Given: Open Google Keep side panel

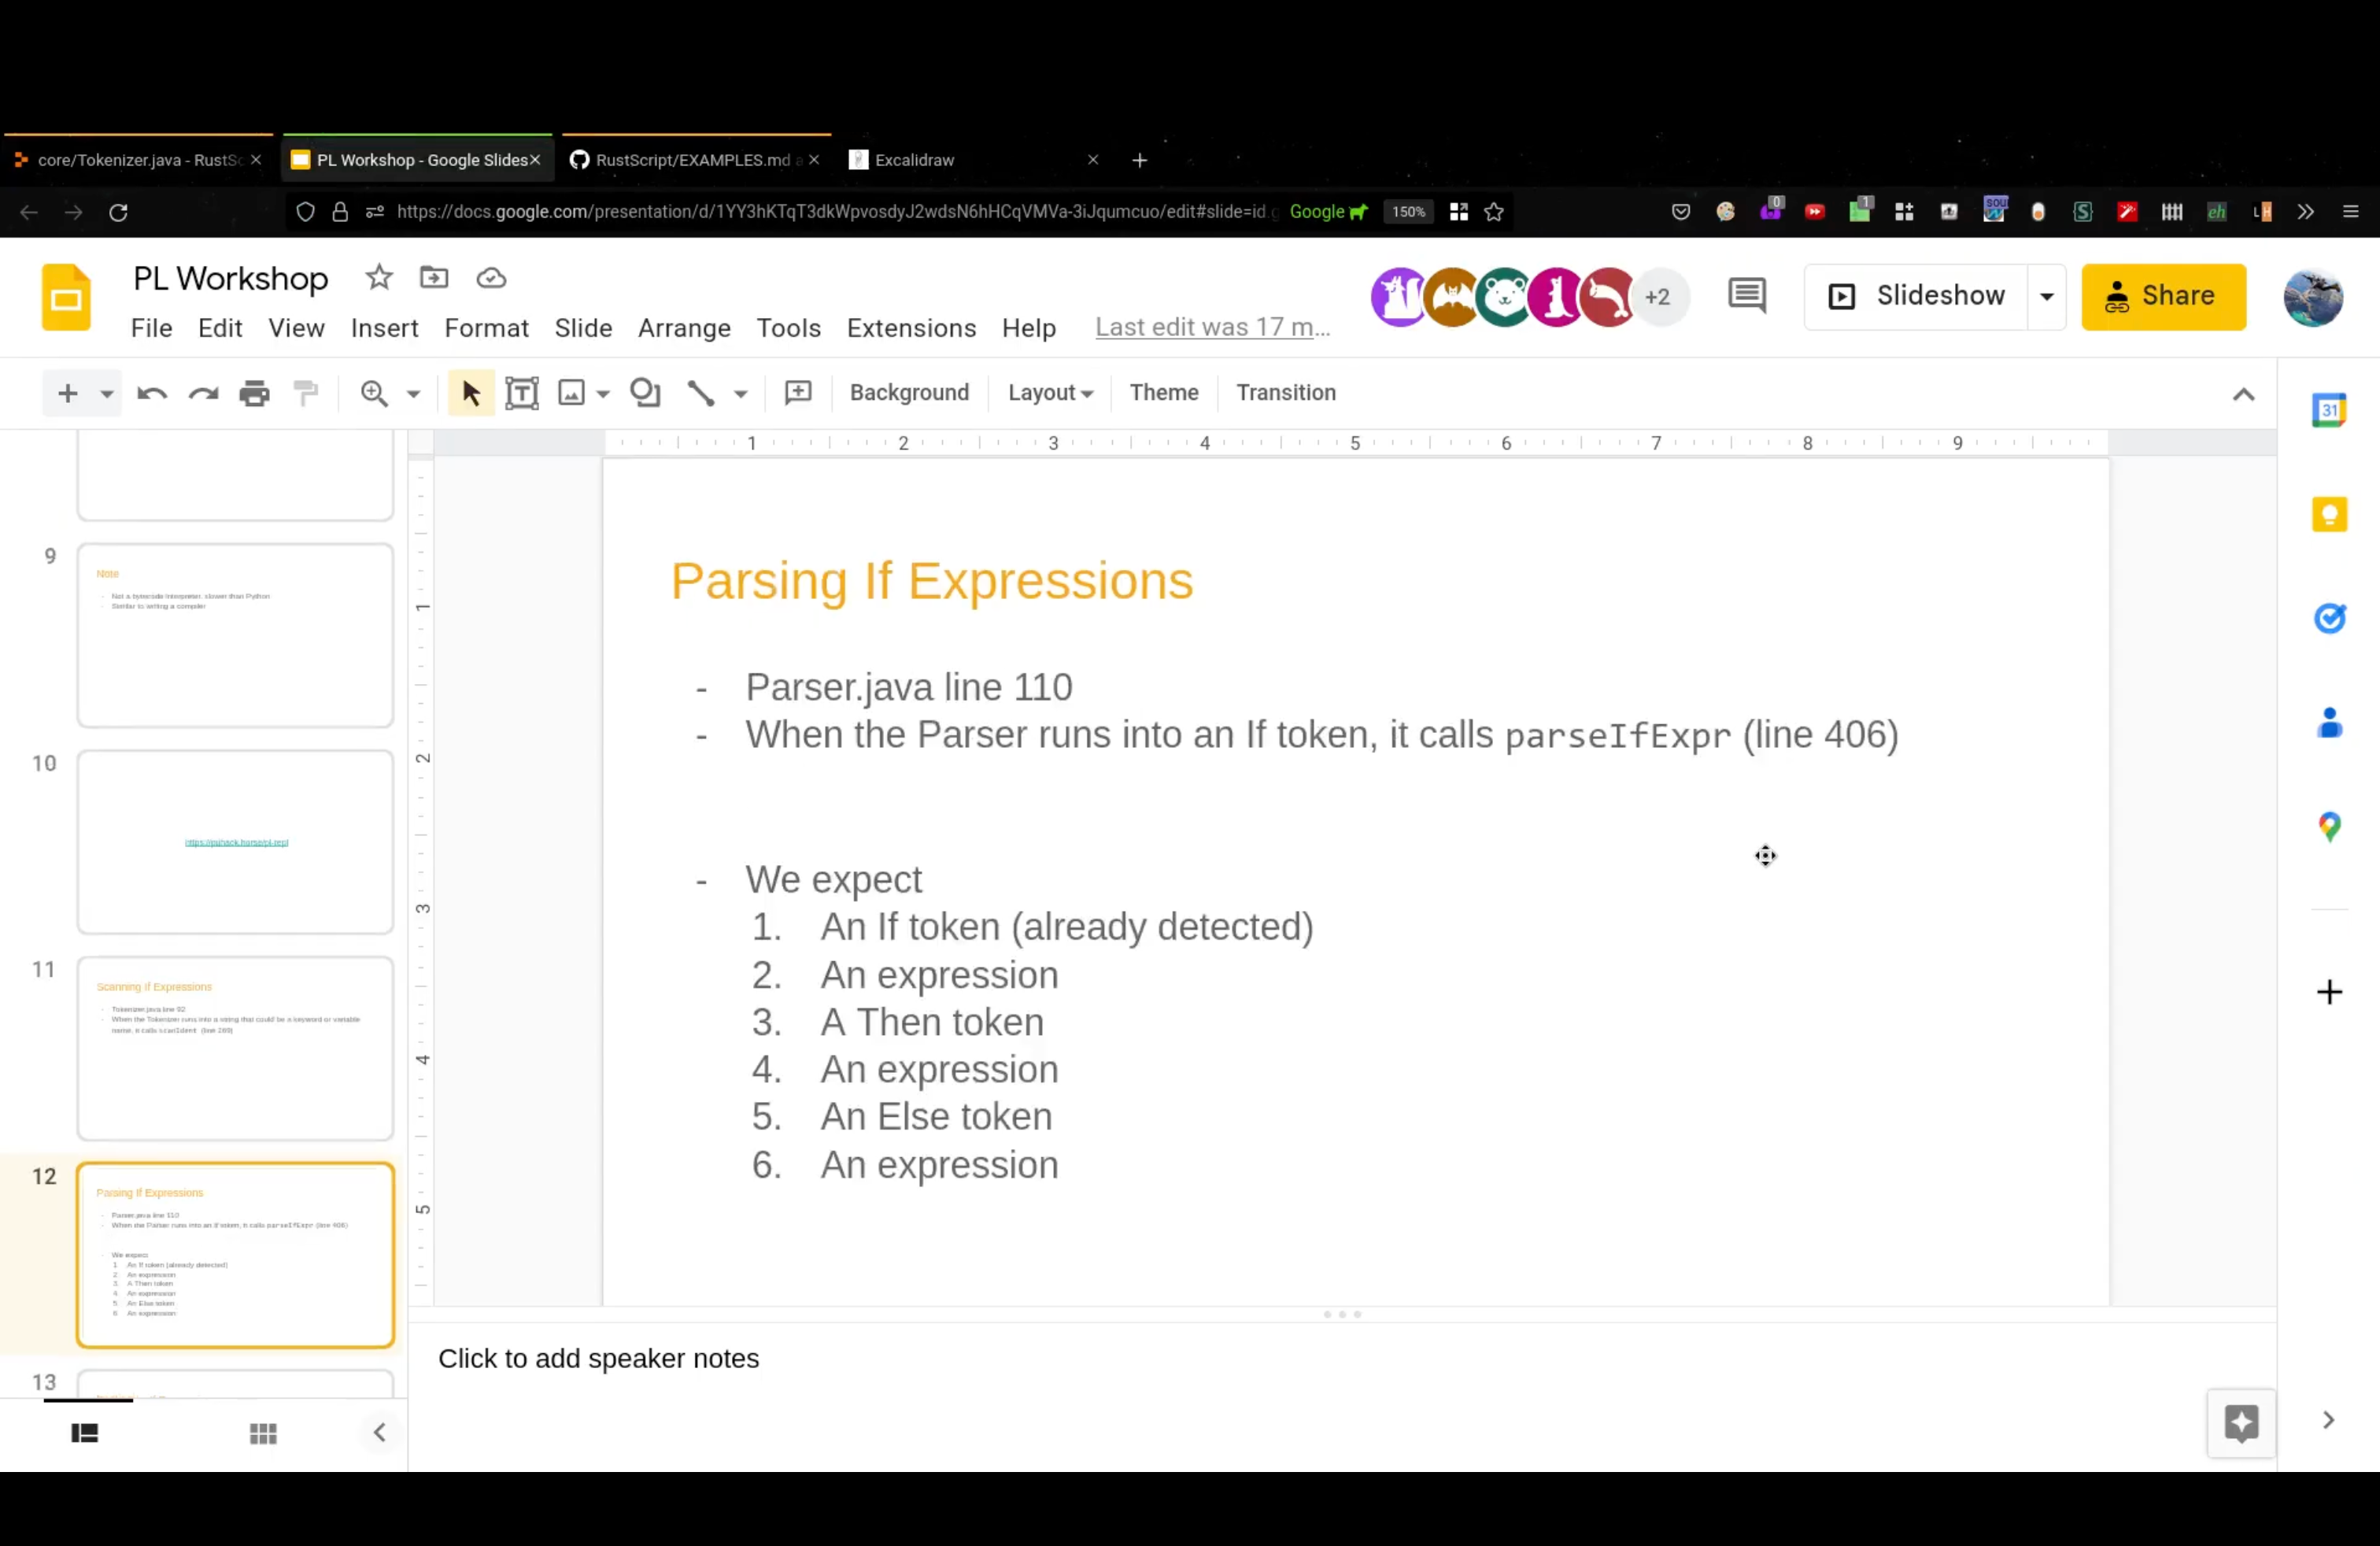Looking at the screenshot, I should (x=2330, y=515).
